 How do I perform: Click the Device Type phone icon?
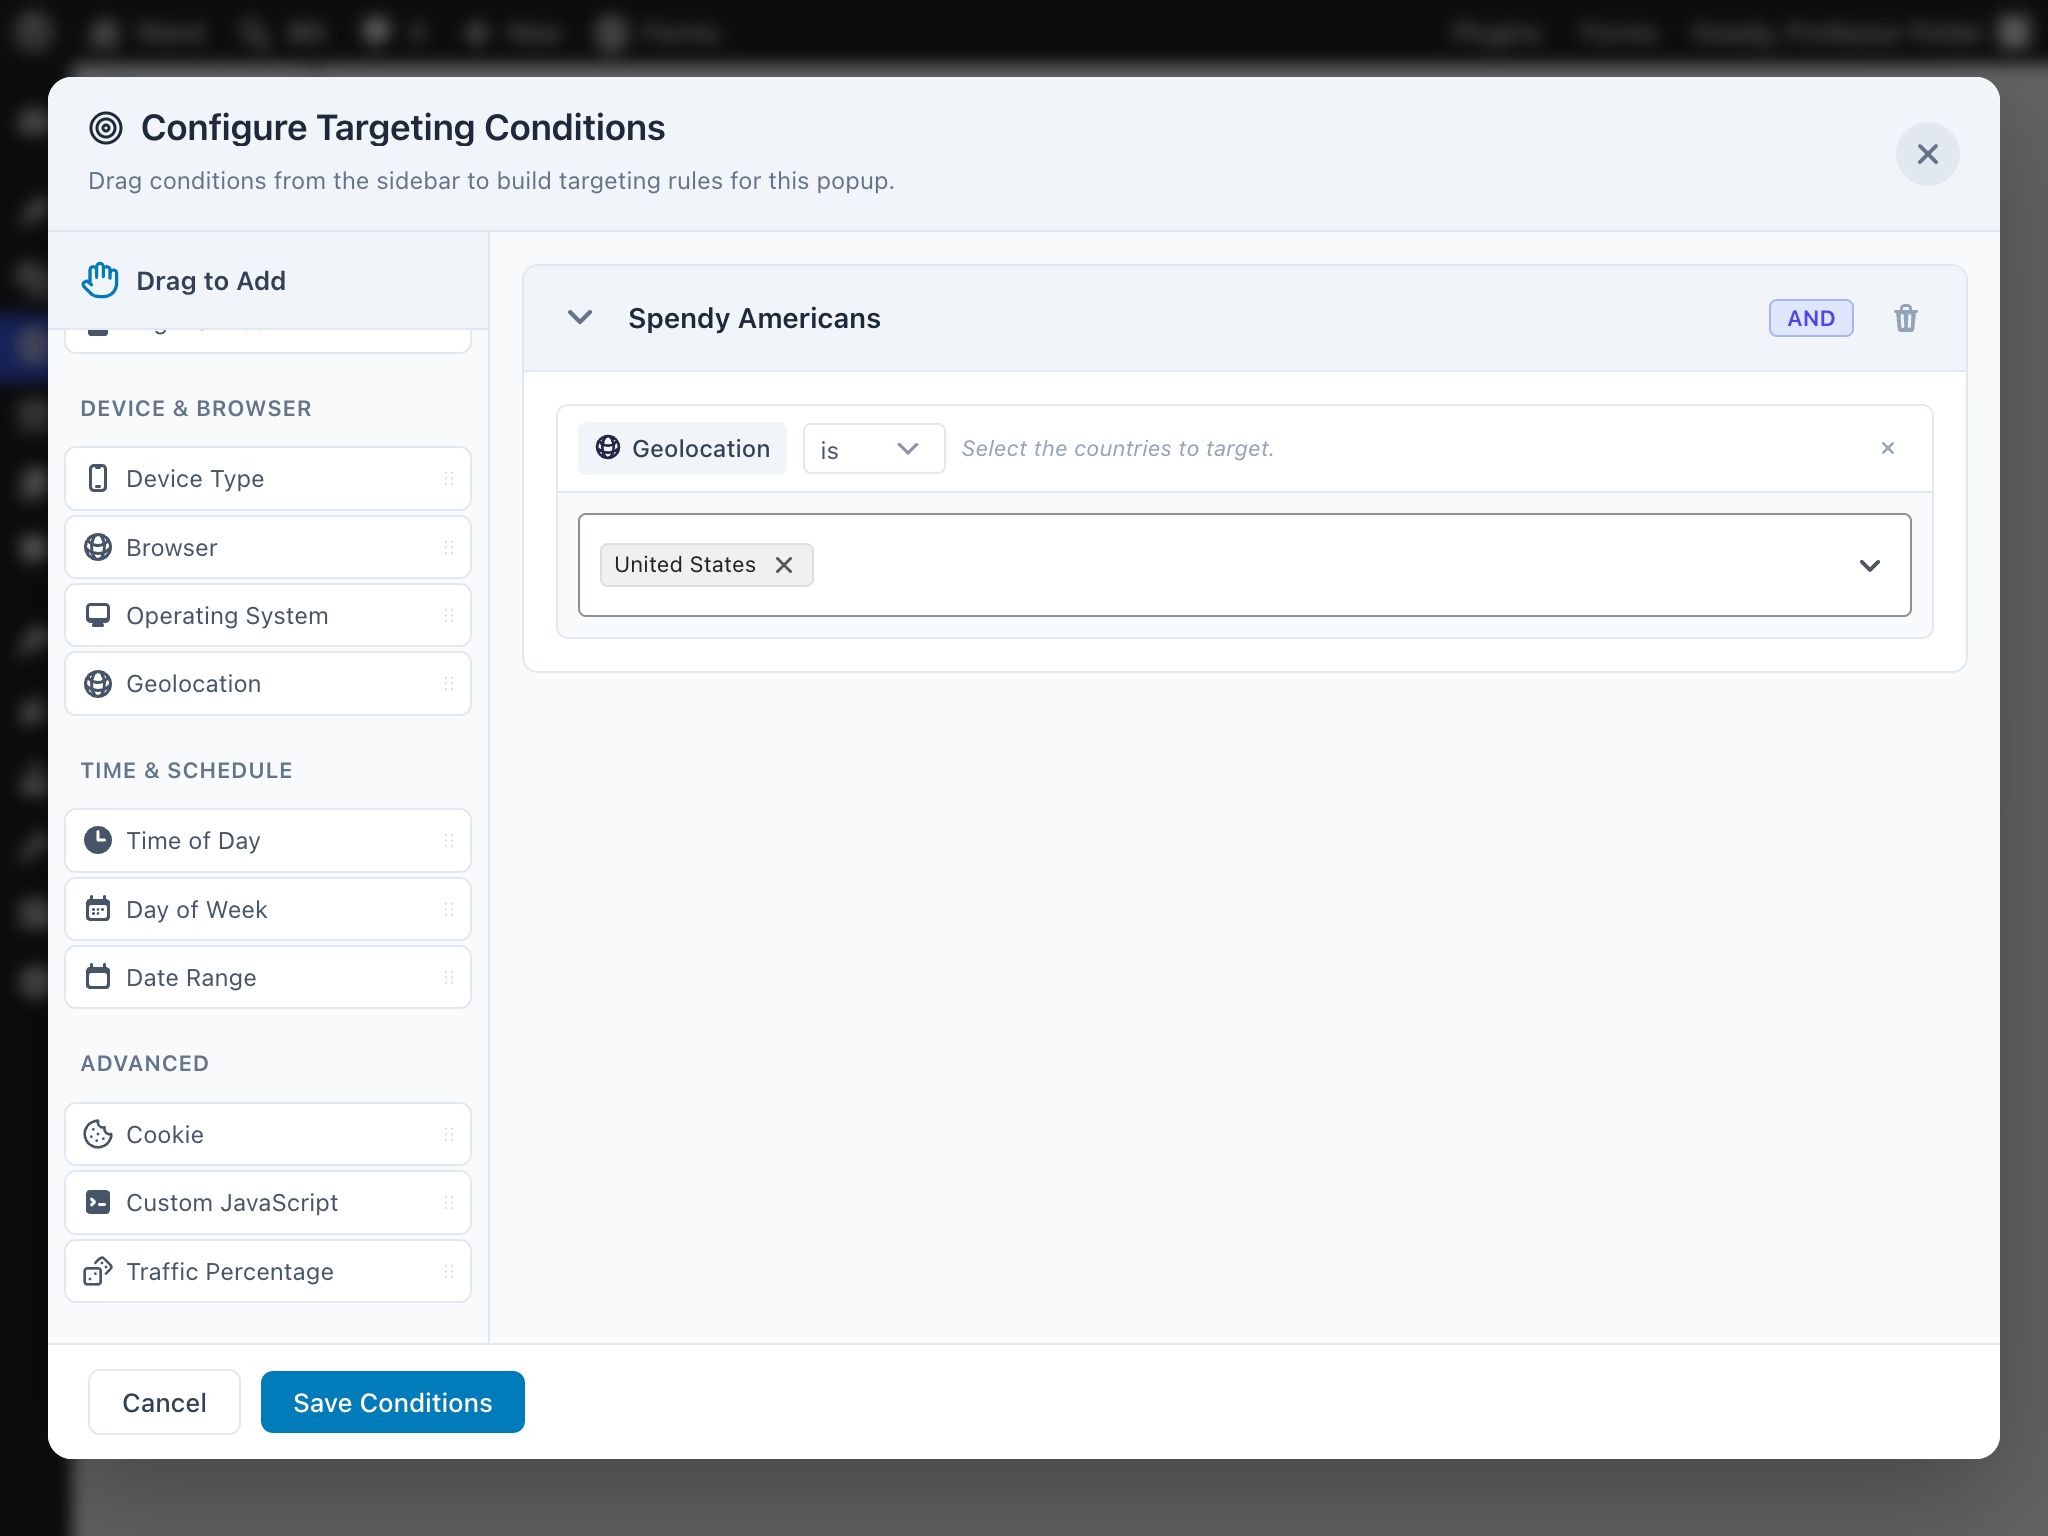pyautogui.click(x=98, y=478)
